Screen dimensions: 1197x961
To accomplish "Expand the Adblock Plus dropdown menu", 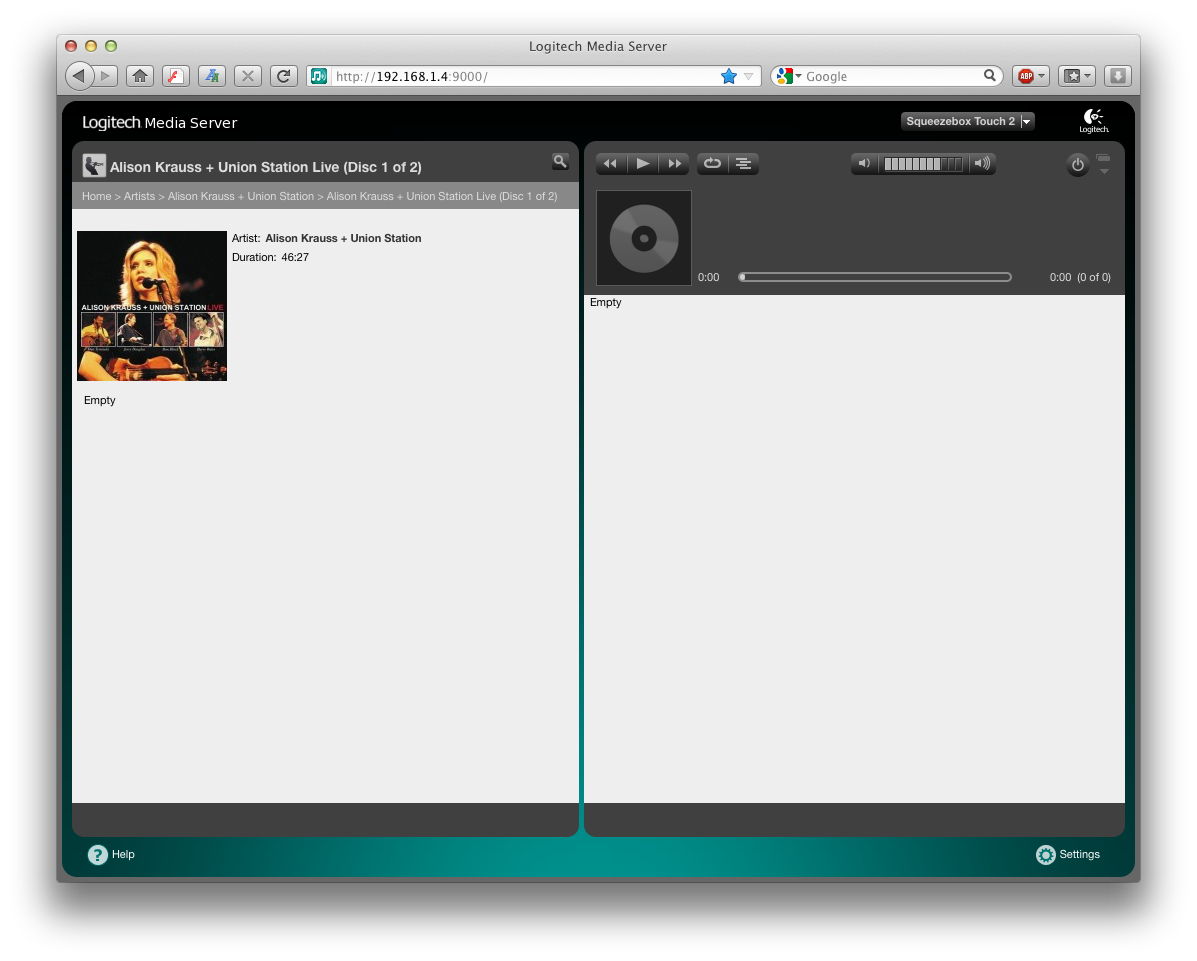I will [1041, 76].
